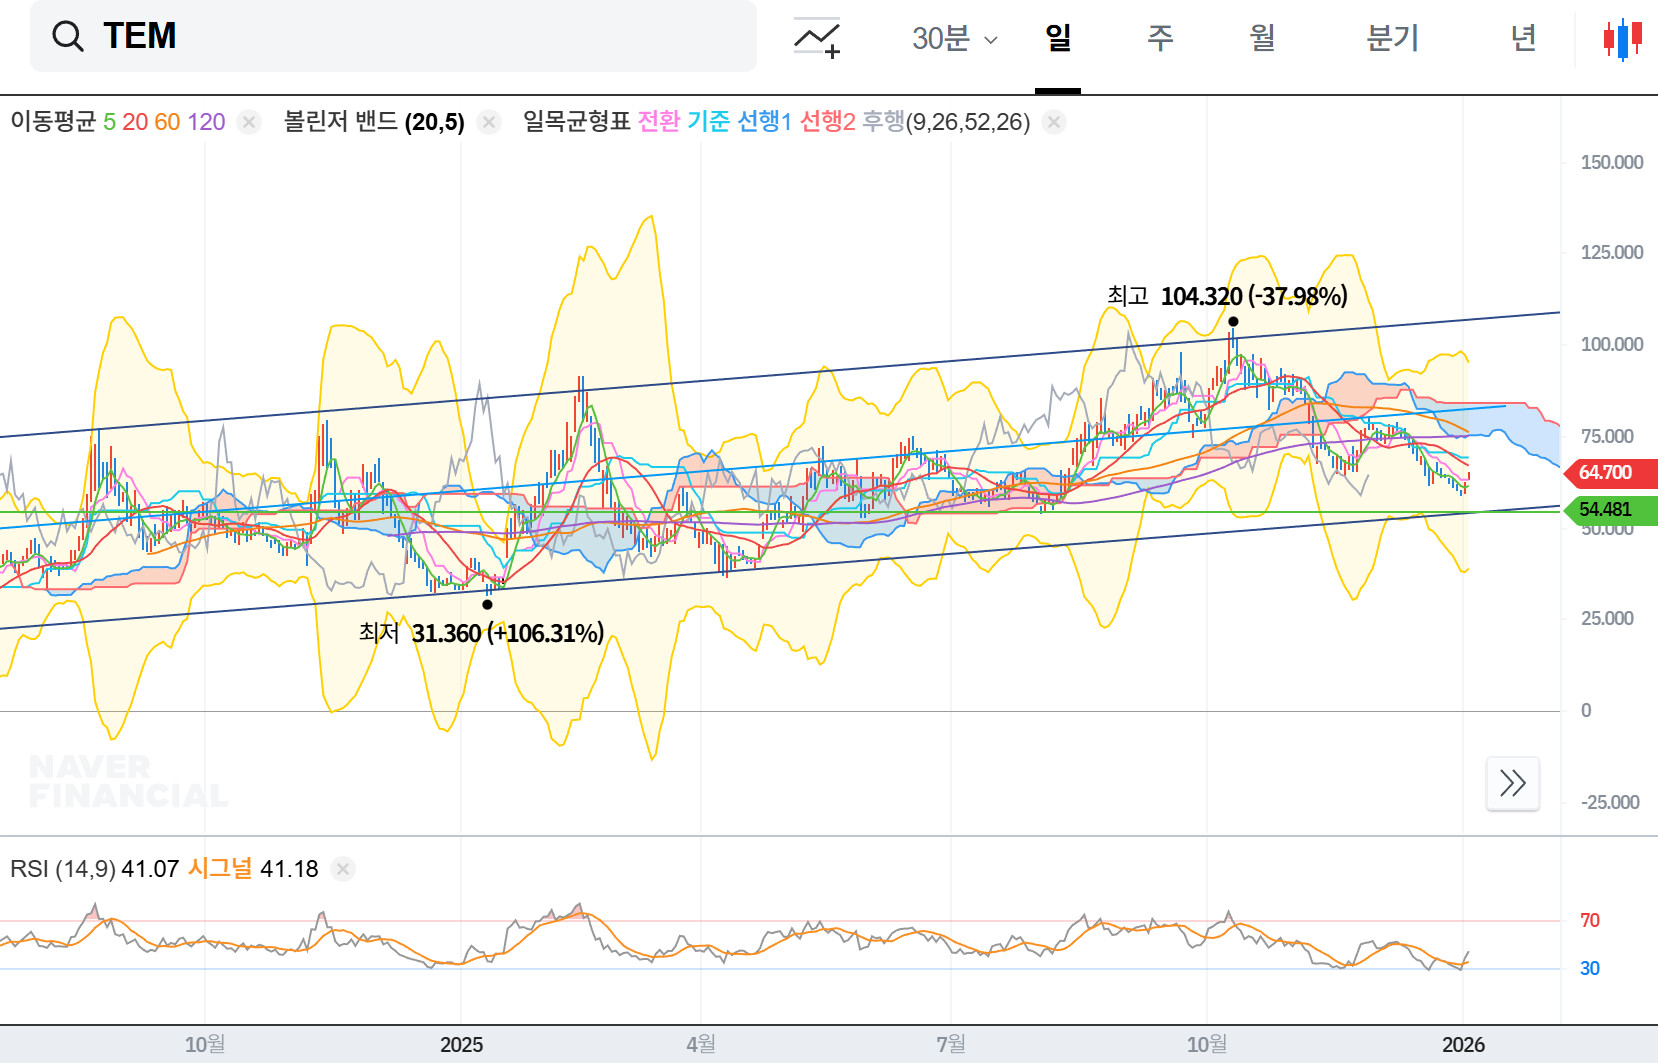Screen dimensions: 1658x1063
Task: Open the candlestick chart type icon
Action: pos(1622,39)
